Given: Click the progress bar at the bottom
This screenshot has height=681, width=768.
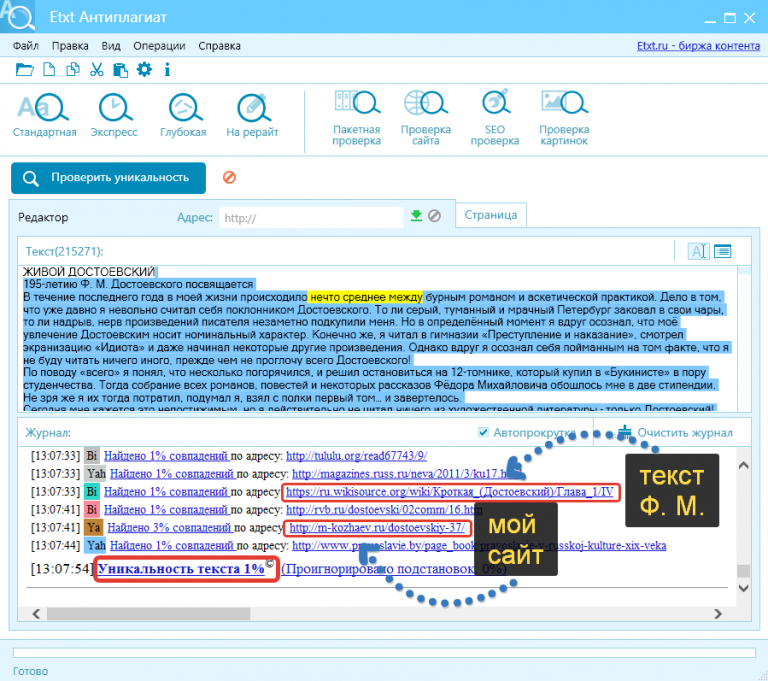Looking at the screenshot, I should click(x=384, y=653).
